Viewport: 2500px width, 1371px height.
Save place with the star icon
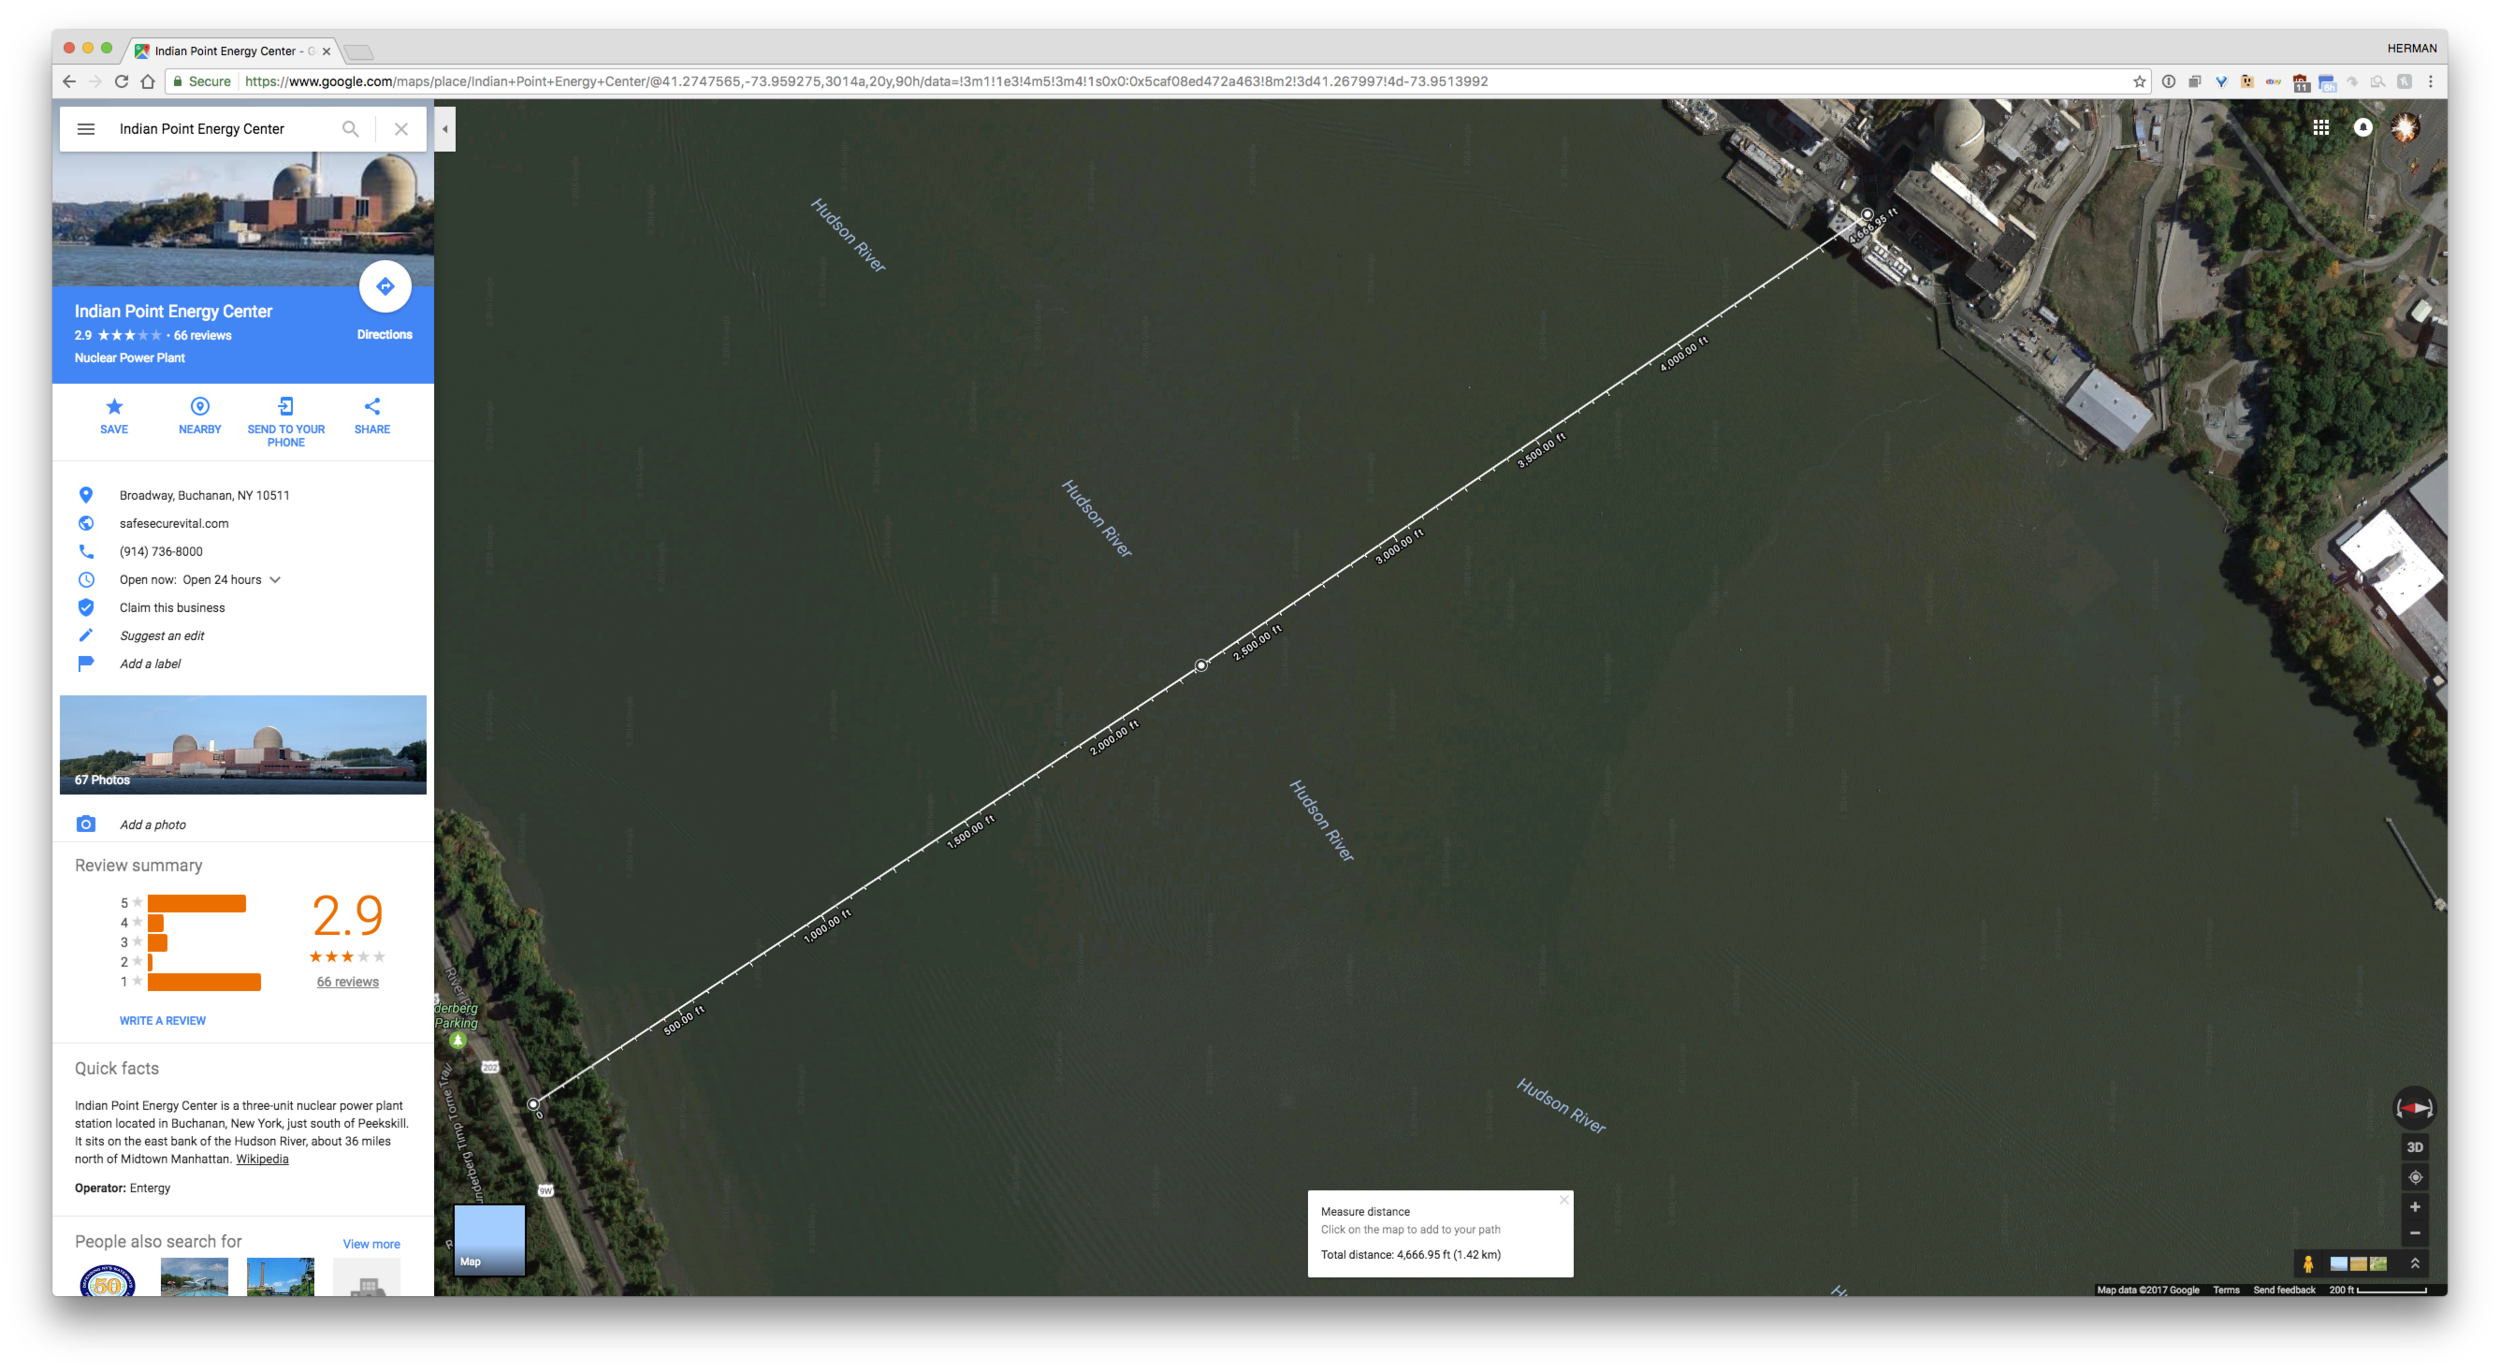pos(114,406)
